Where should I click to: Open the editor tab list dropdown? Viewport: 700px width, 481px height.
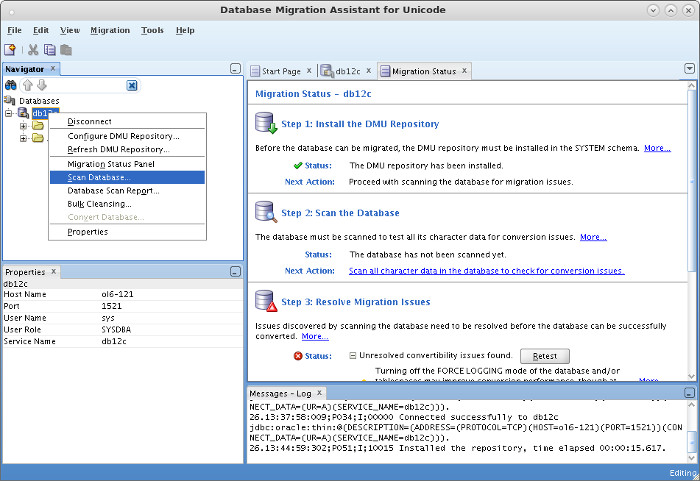pos(689,68)
